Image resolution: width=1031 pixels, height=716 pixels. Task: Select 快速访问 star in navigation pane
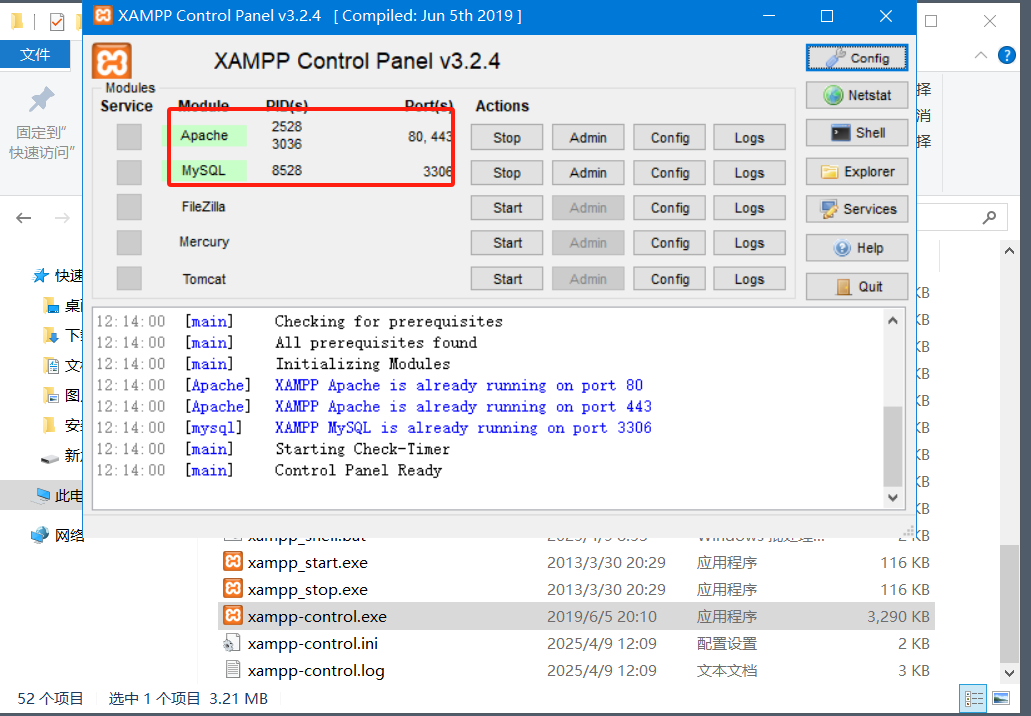[x=41, y=275]
